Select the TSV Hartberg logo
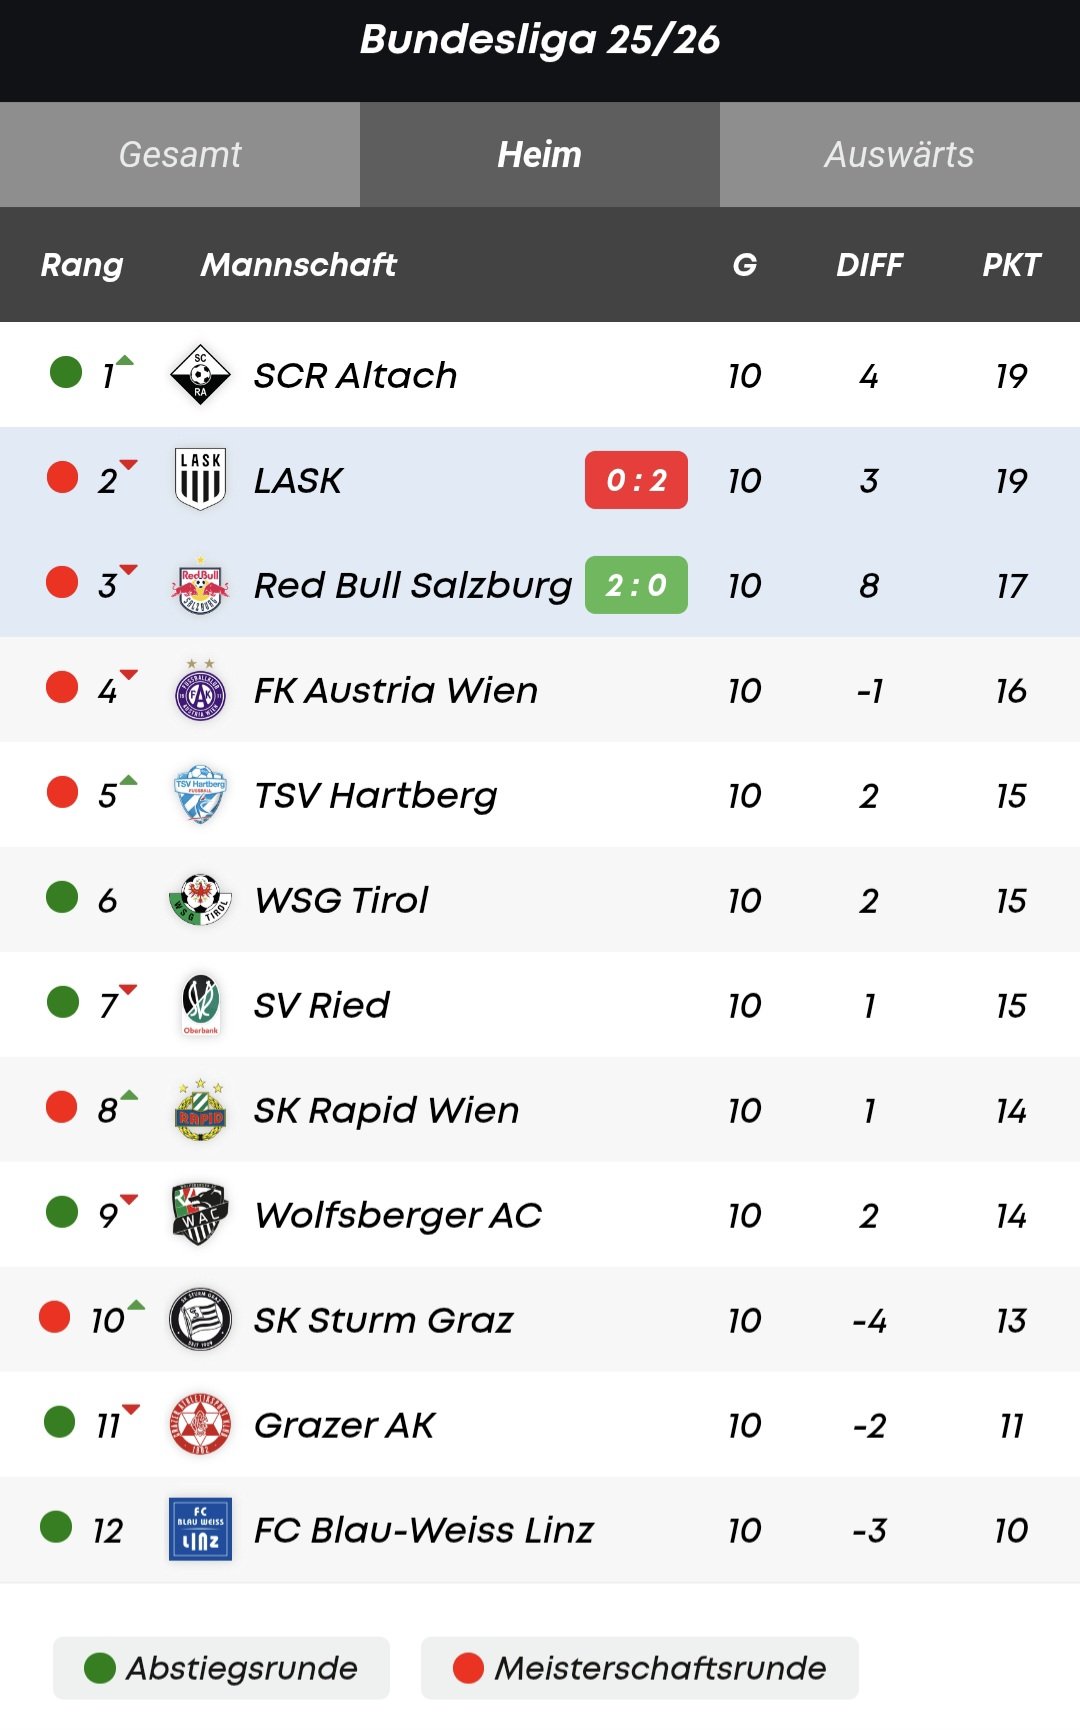 click(x=200, y=795)
